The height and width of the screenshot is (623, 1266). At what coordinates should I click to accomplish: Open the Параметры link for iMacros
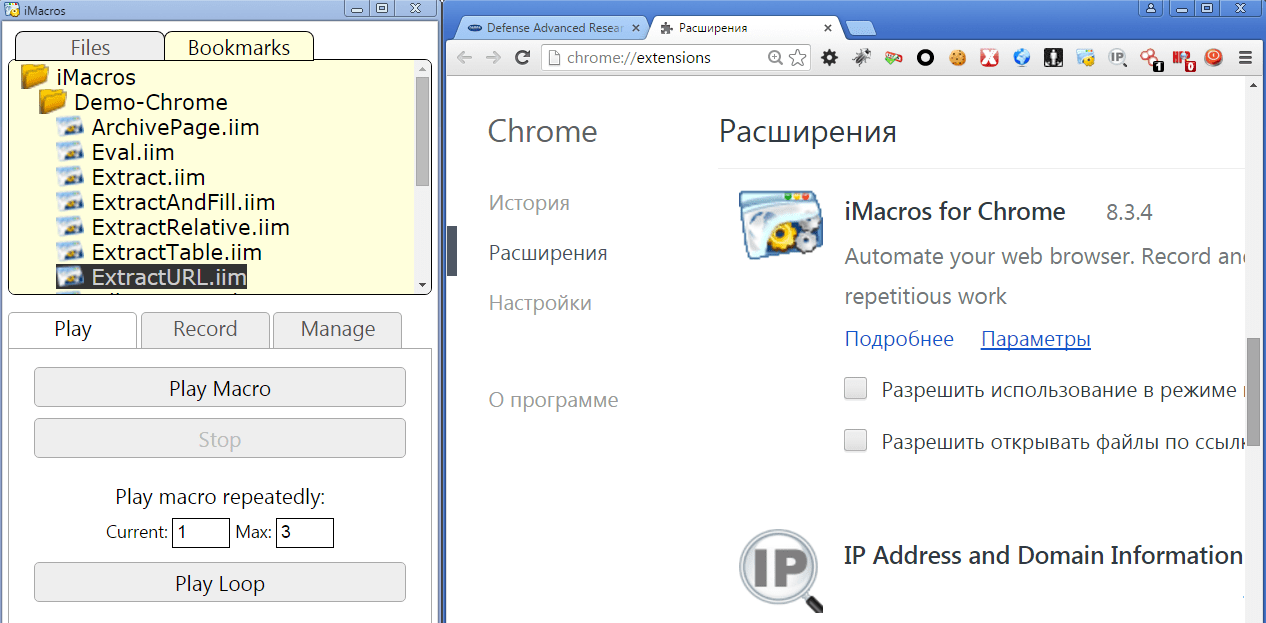point(1035,339)
